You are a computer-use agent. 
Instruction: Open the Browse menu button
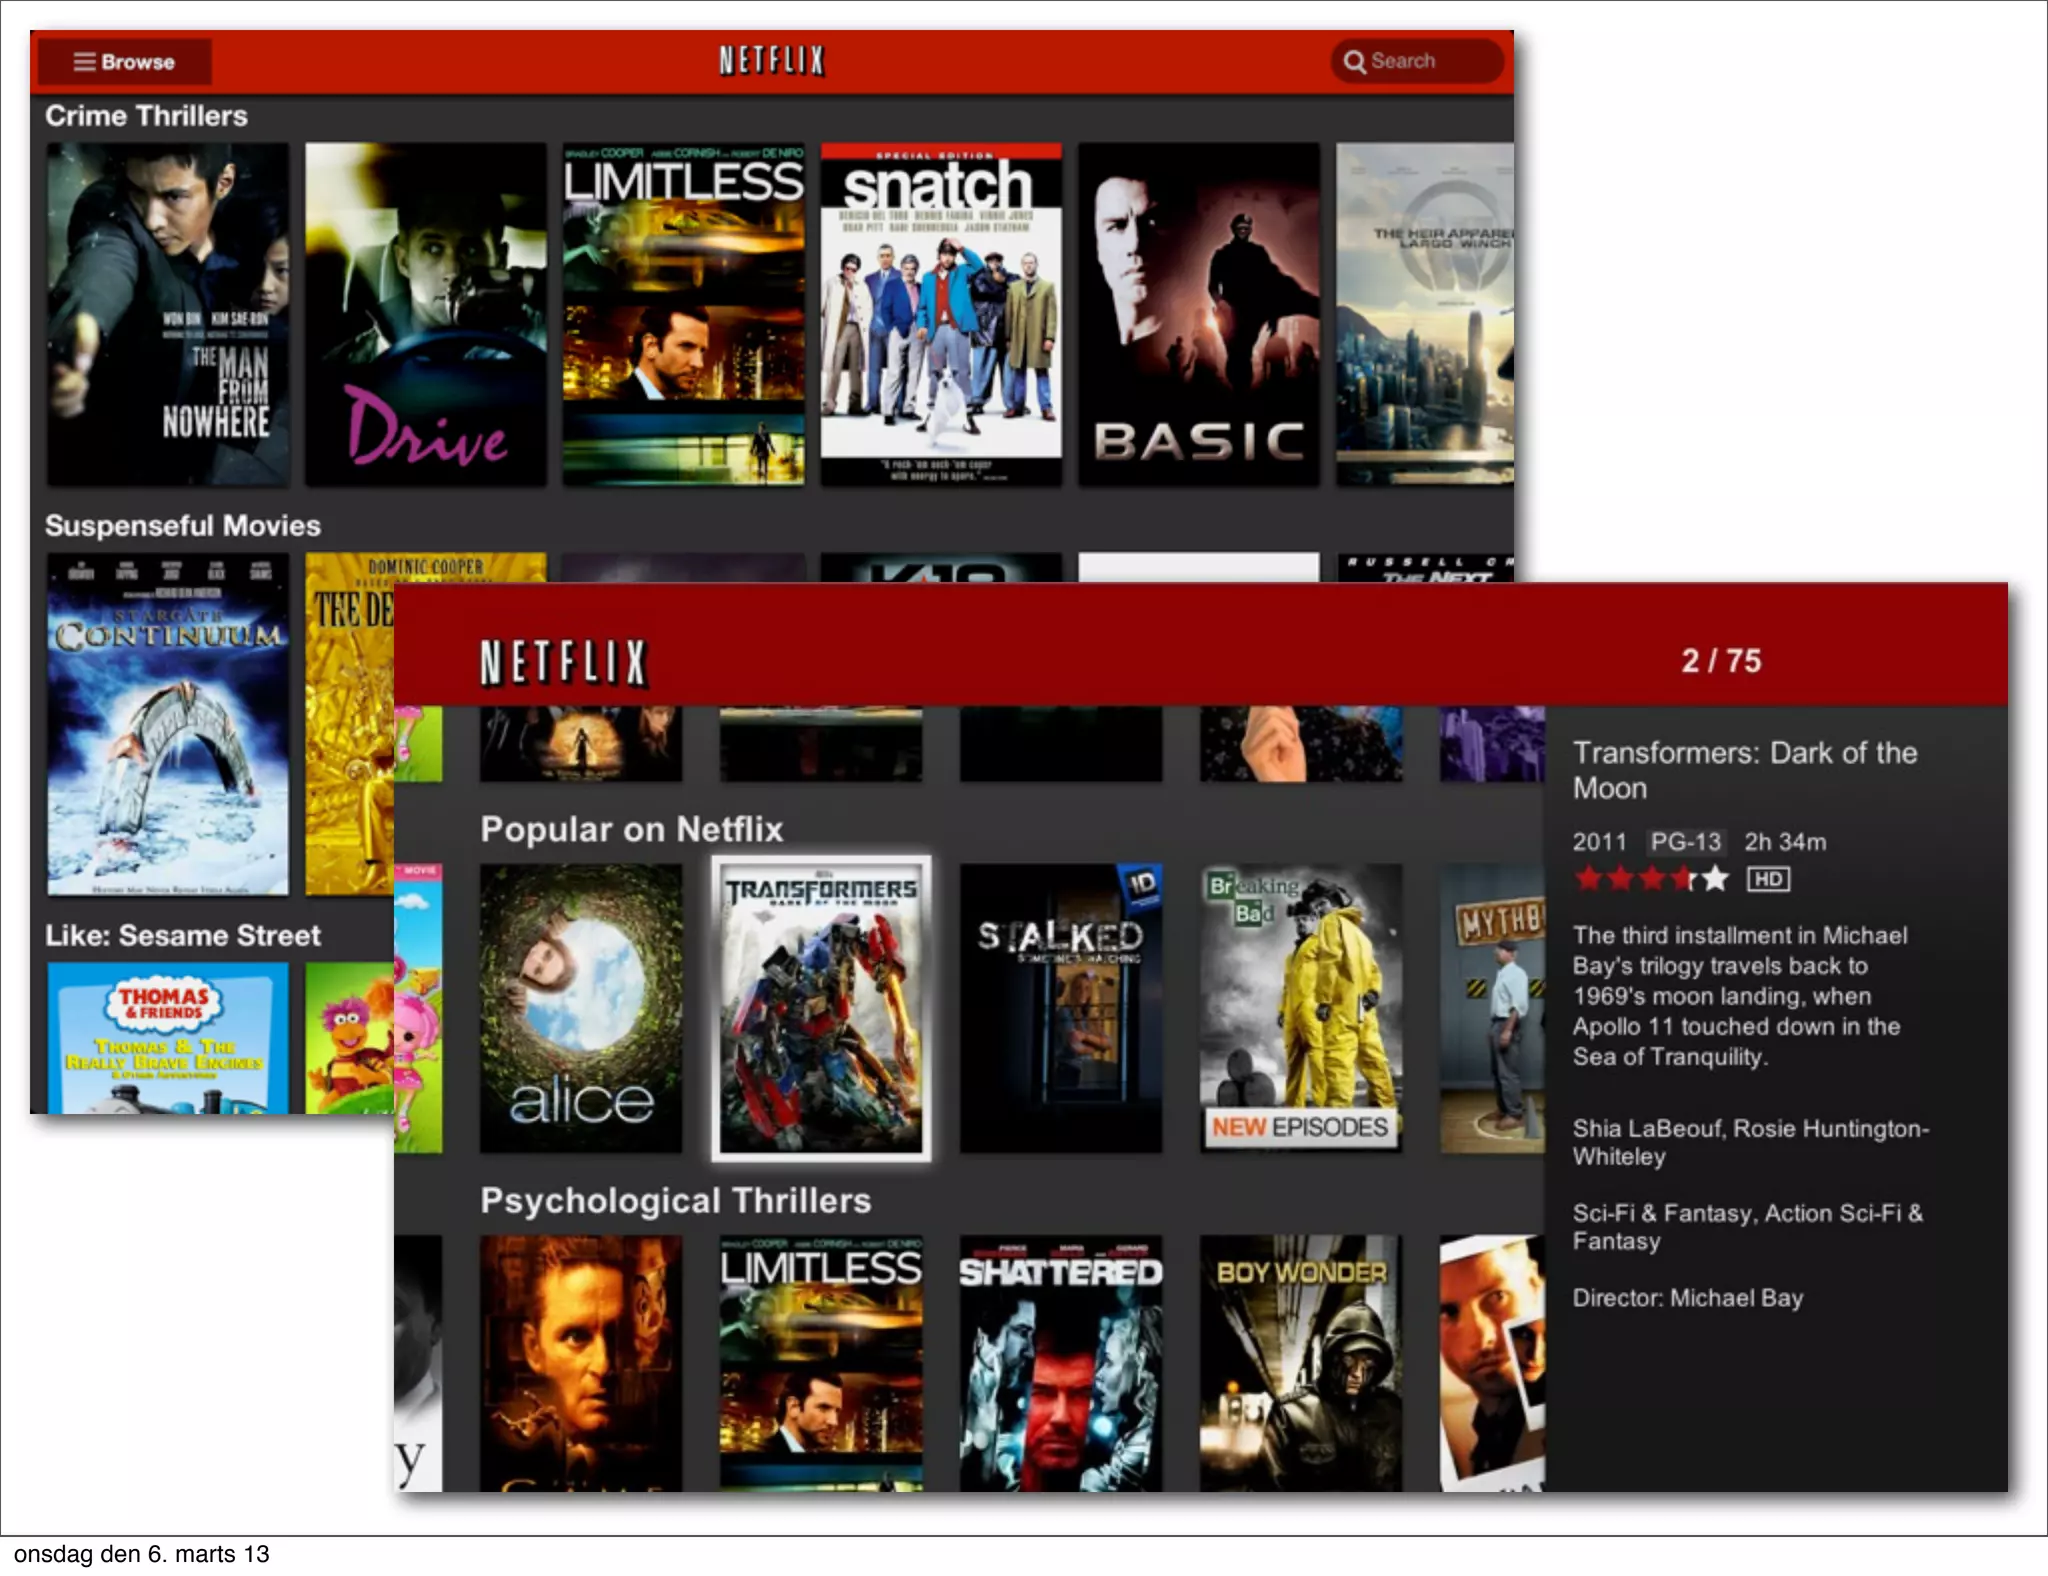click(125, 62)
